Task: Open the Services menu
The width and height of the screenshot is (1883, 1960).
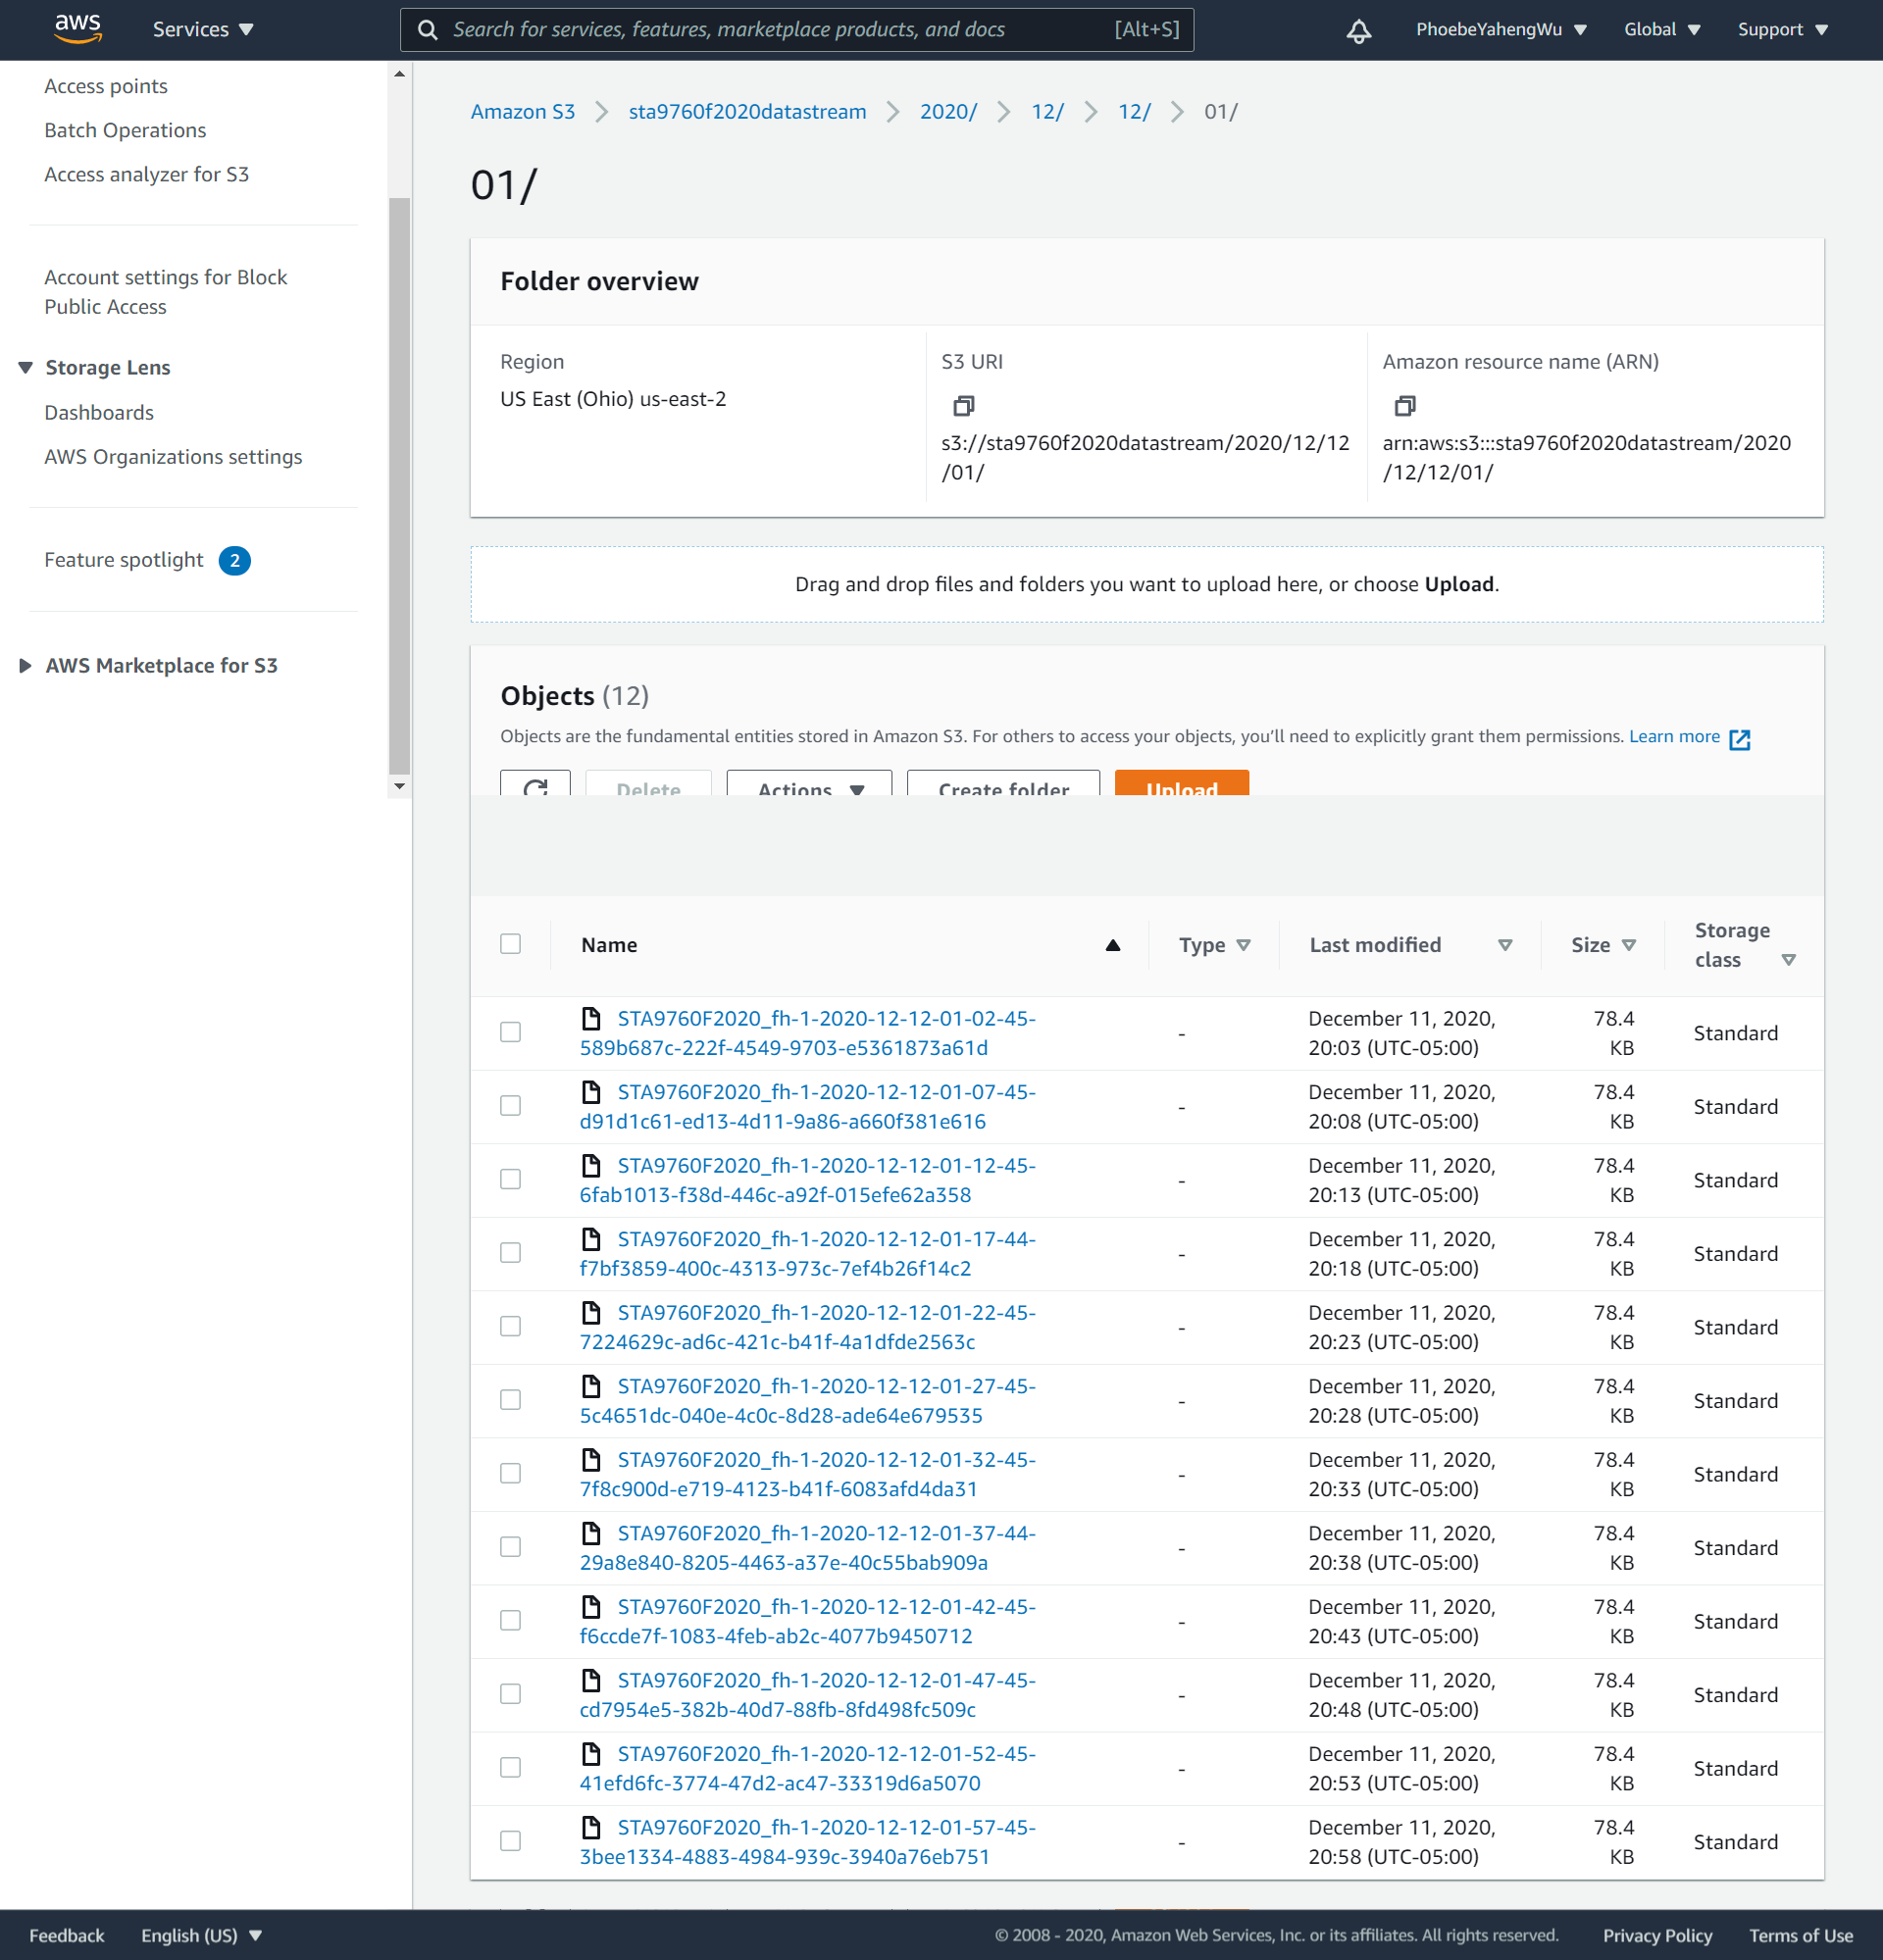Action: [x=202, y=29]
